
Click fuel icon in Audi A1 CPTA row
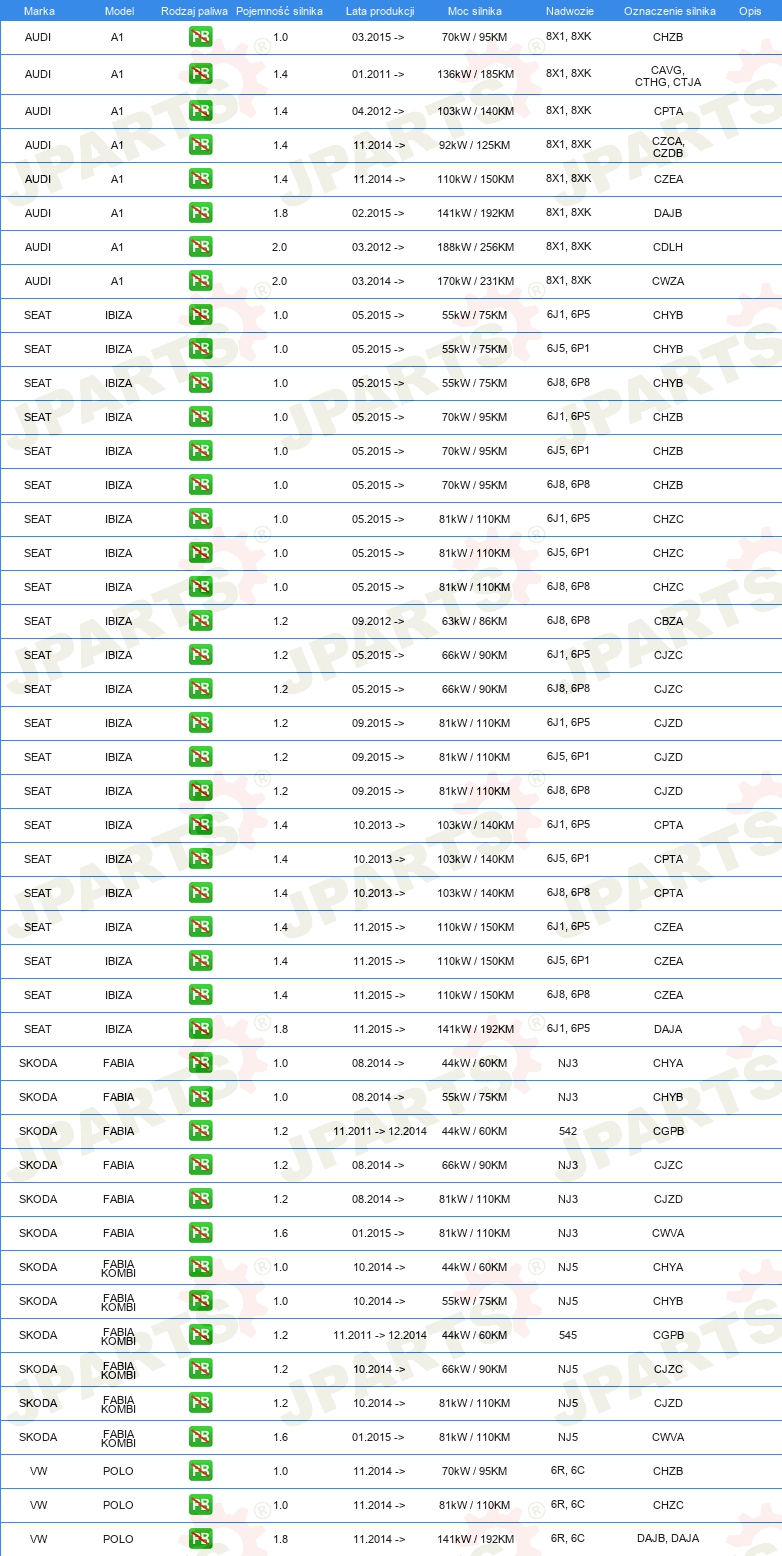200,111
